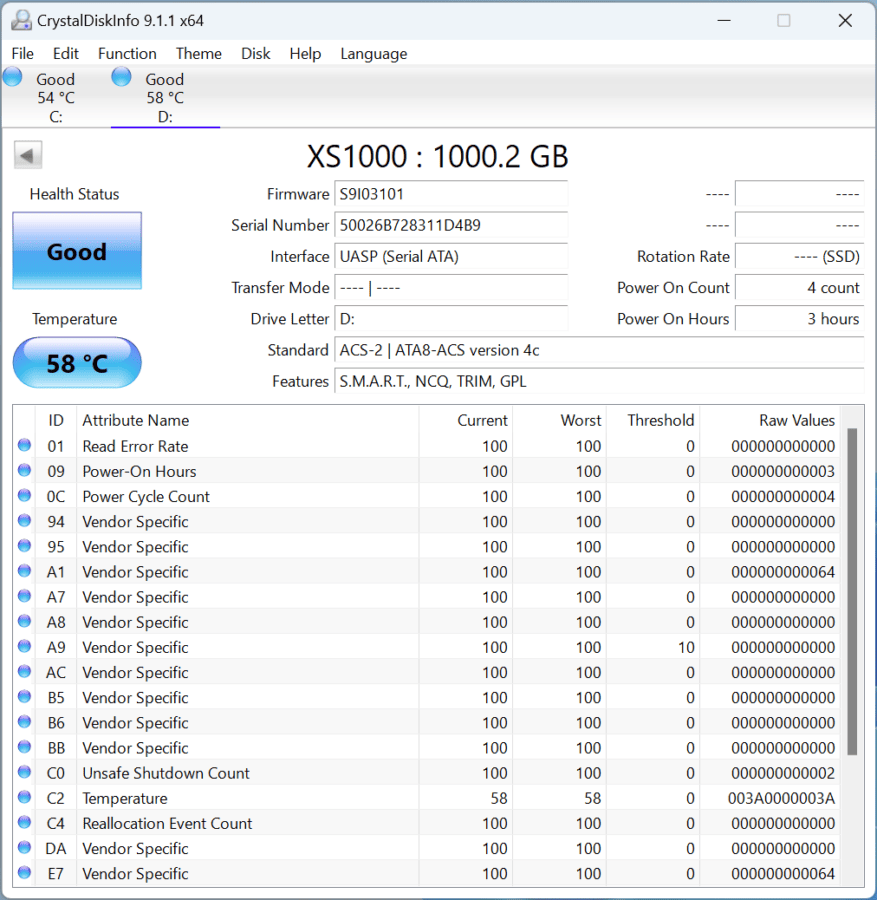Open the Help menu
Screen dimensions: 877x900
pos(305,54)
